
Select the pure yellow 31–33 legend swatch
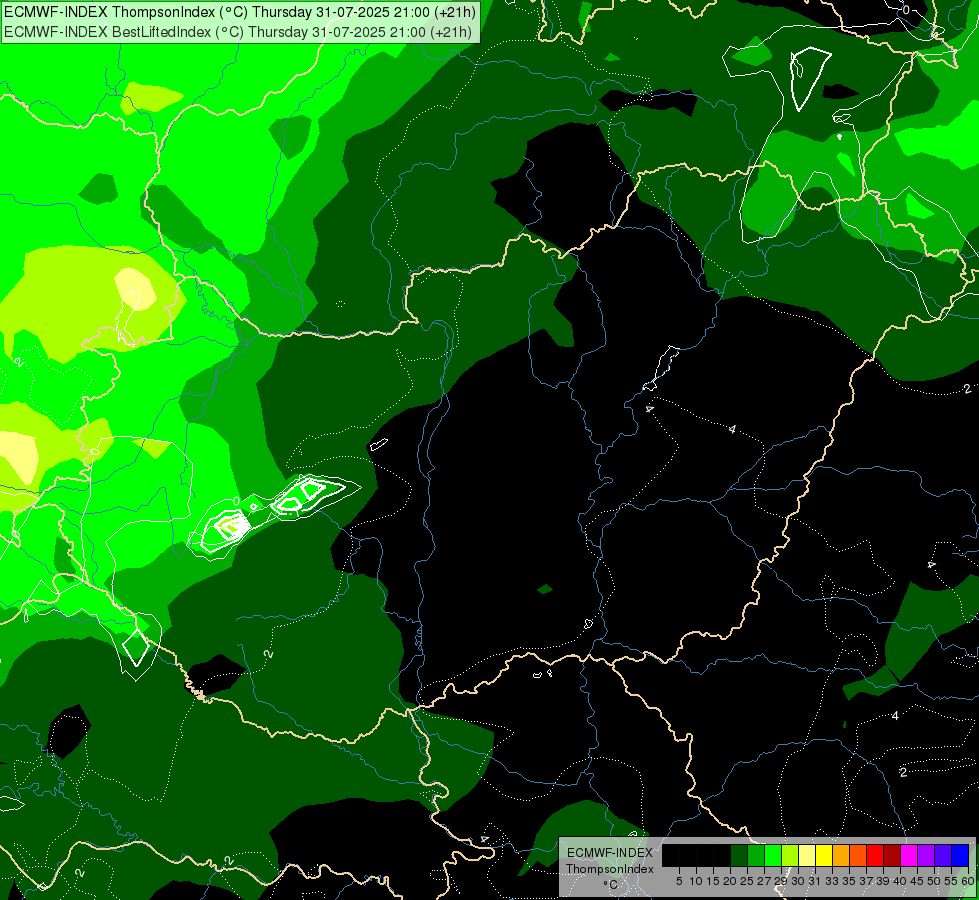click(824, 856)
